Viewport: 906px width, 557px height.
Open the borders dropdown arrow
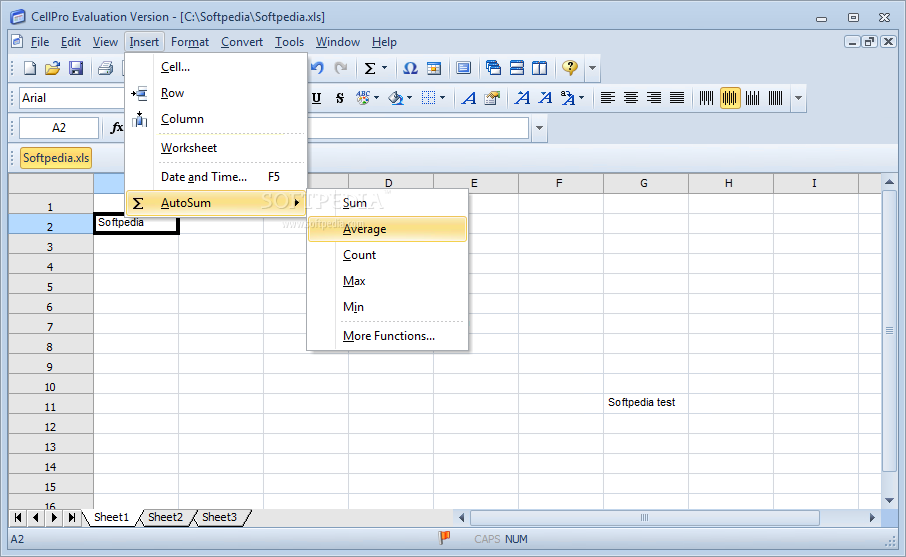coord(443,98)
